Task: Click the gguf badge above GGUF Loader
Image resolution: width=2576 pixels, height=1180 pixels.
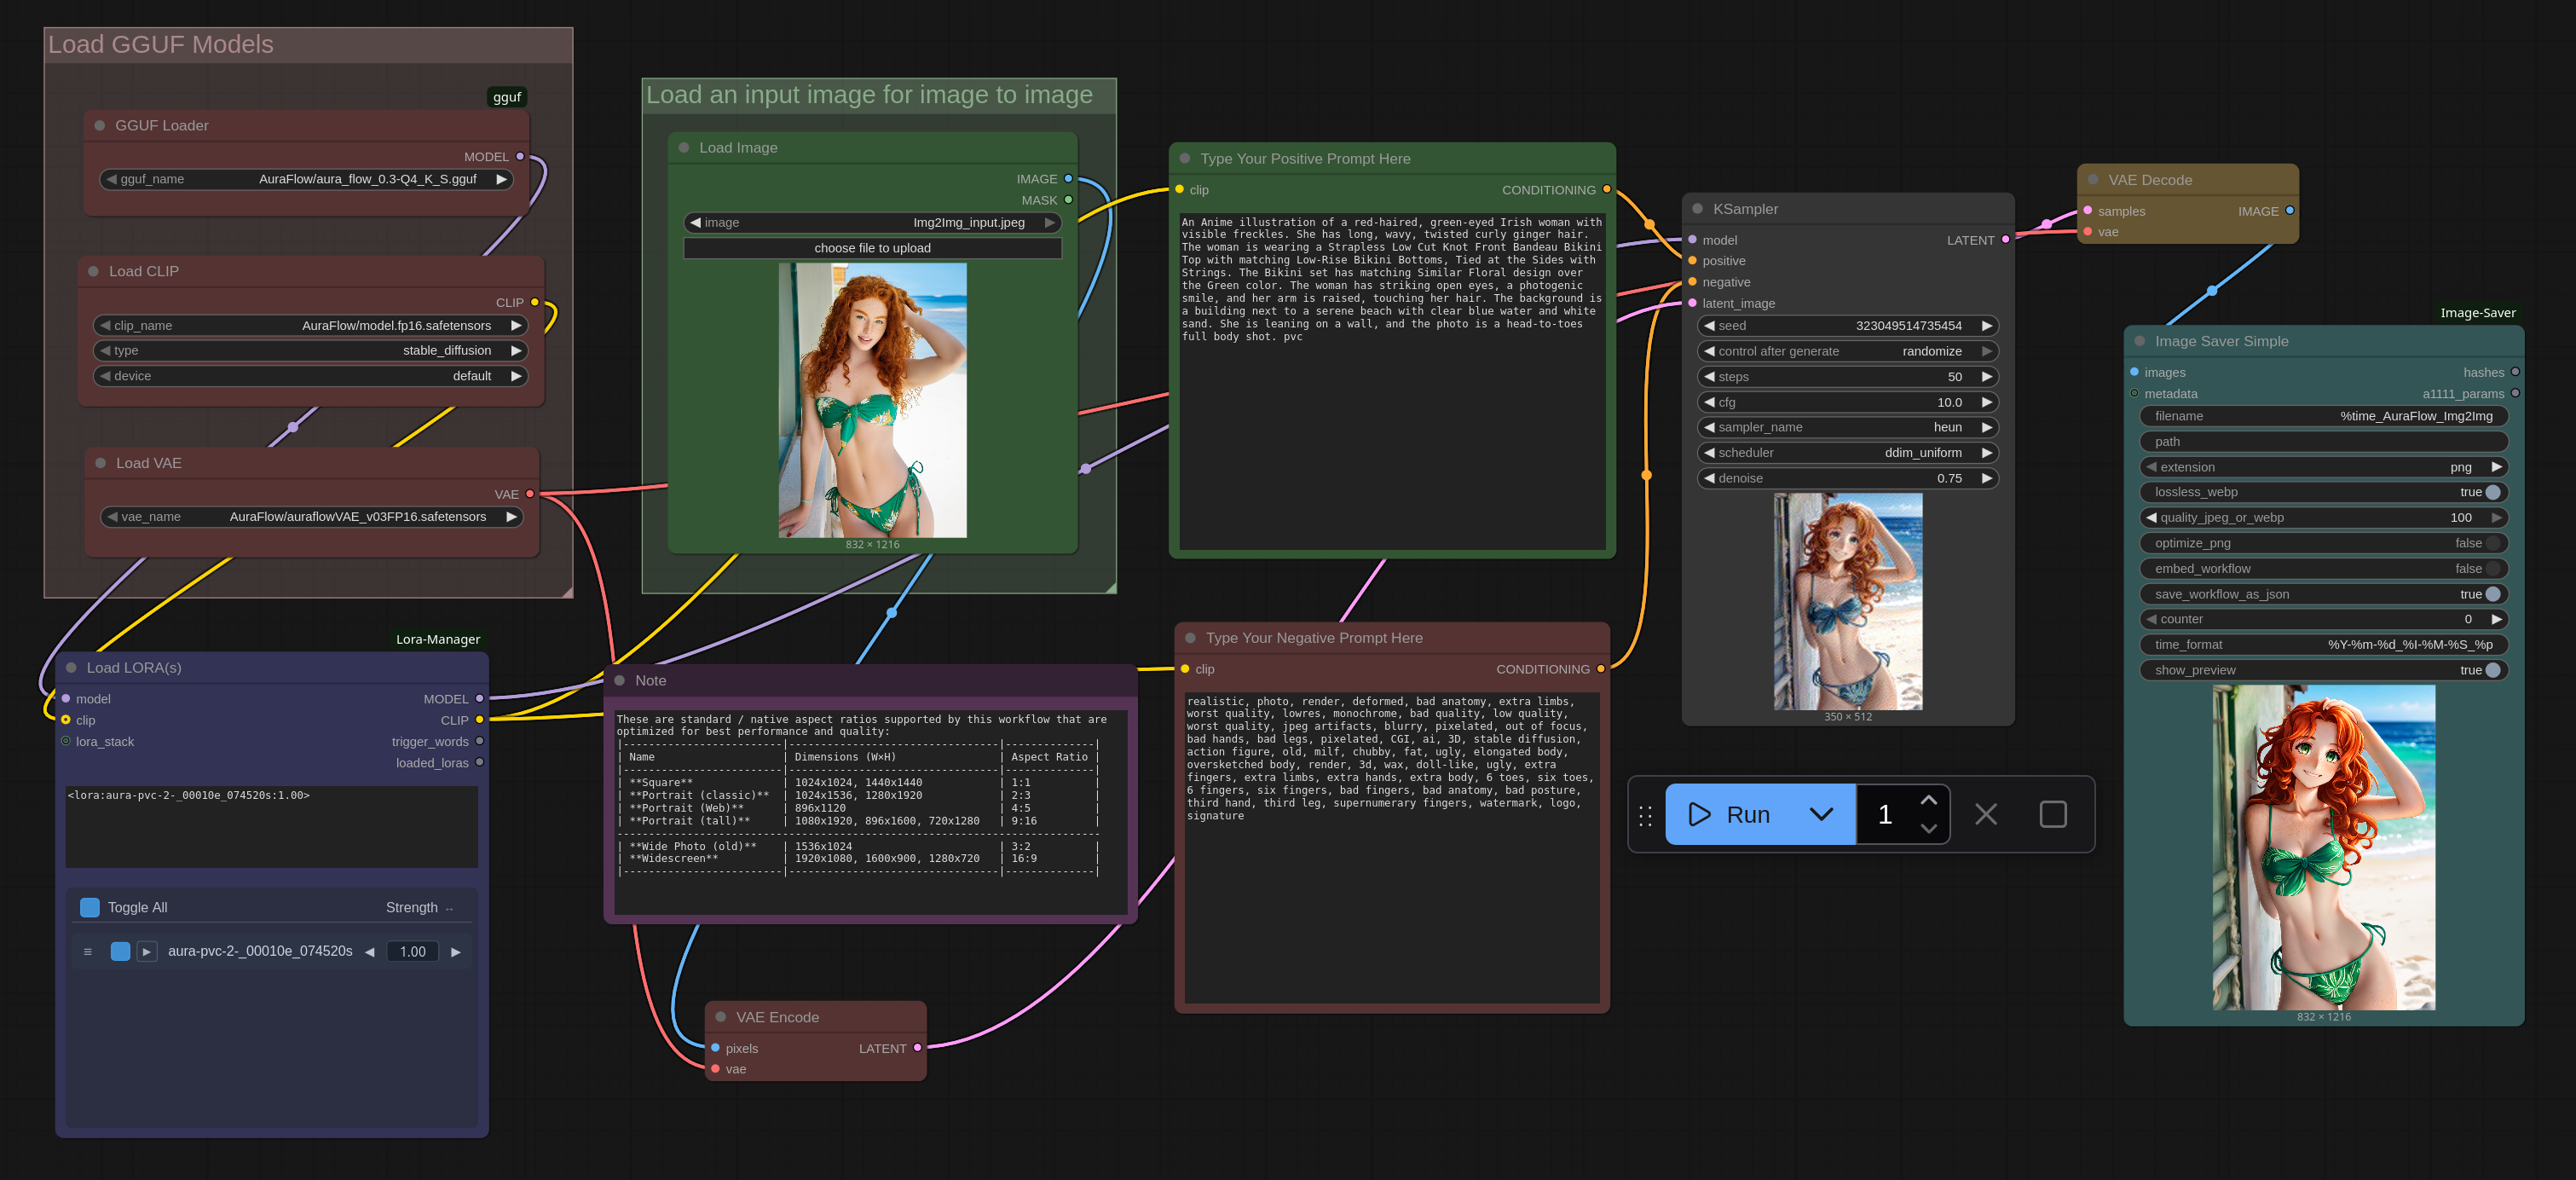Action: point(506,97)
